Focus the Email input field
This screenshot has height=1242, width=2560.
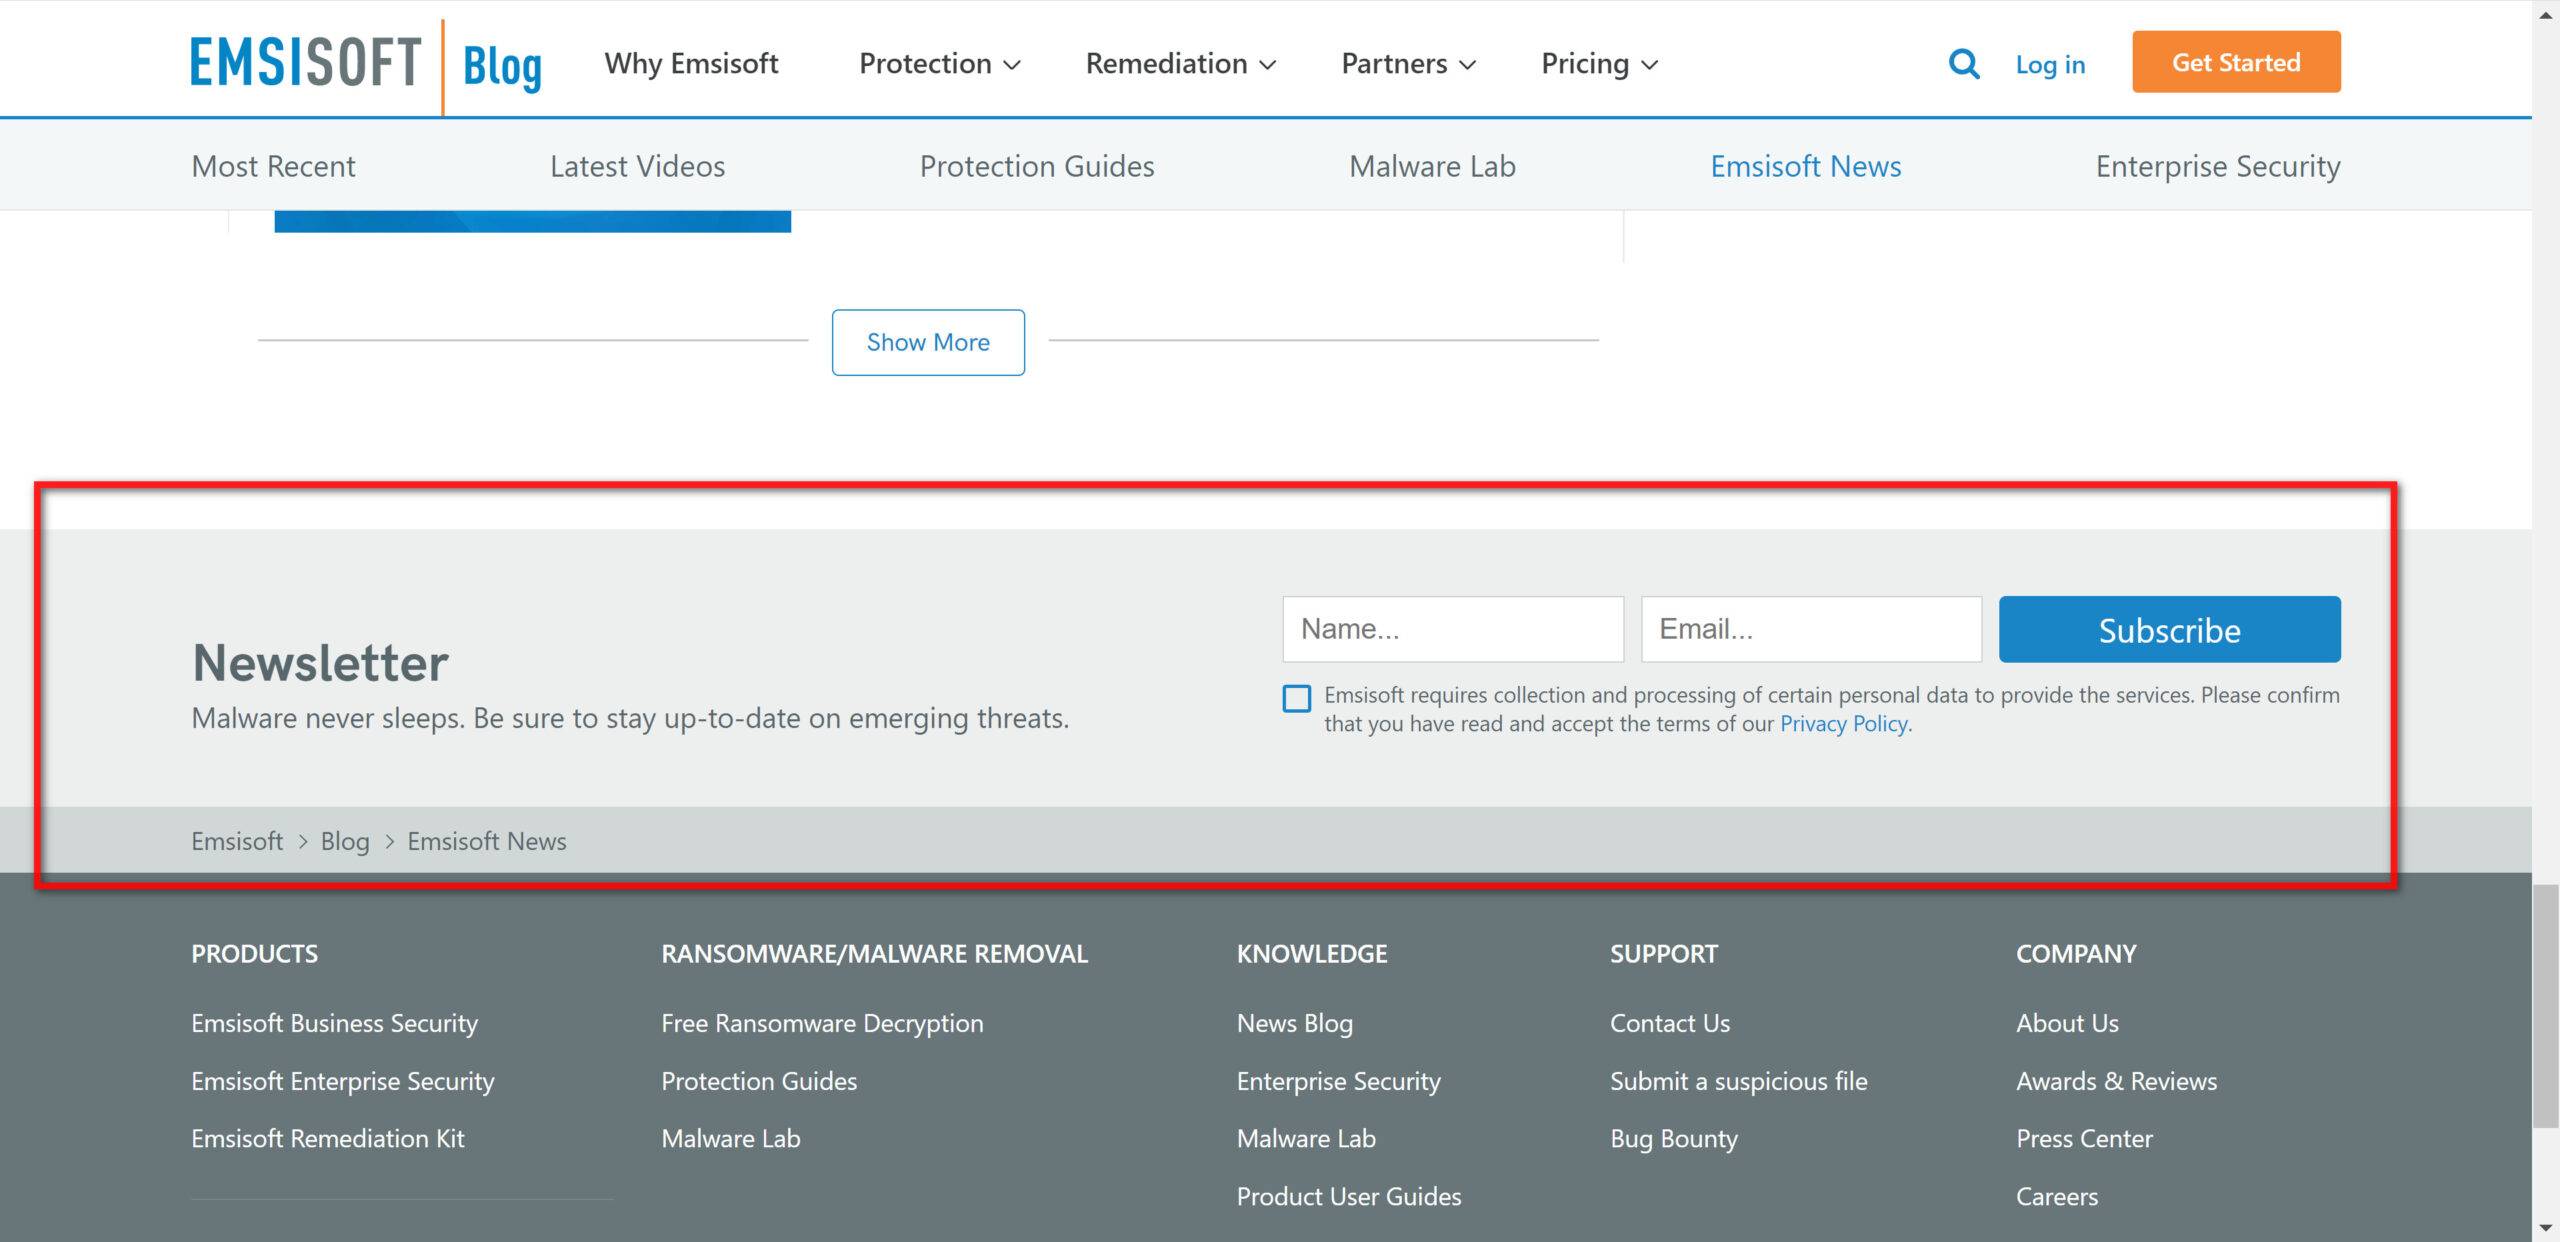point(1810,629)
